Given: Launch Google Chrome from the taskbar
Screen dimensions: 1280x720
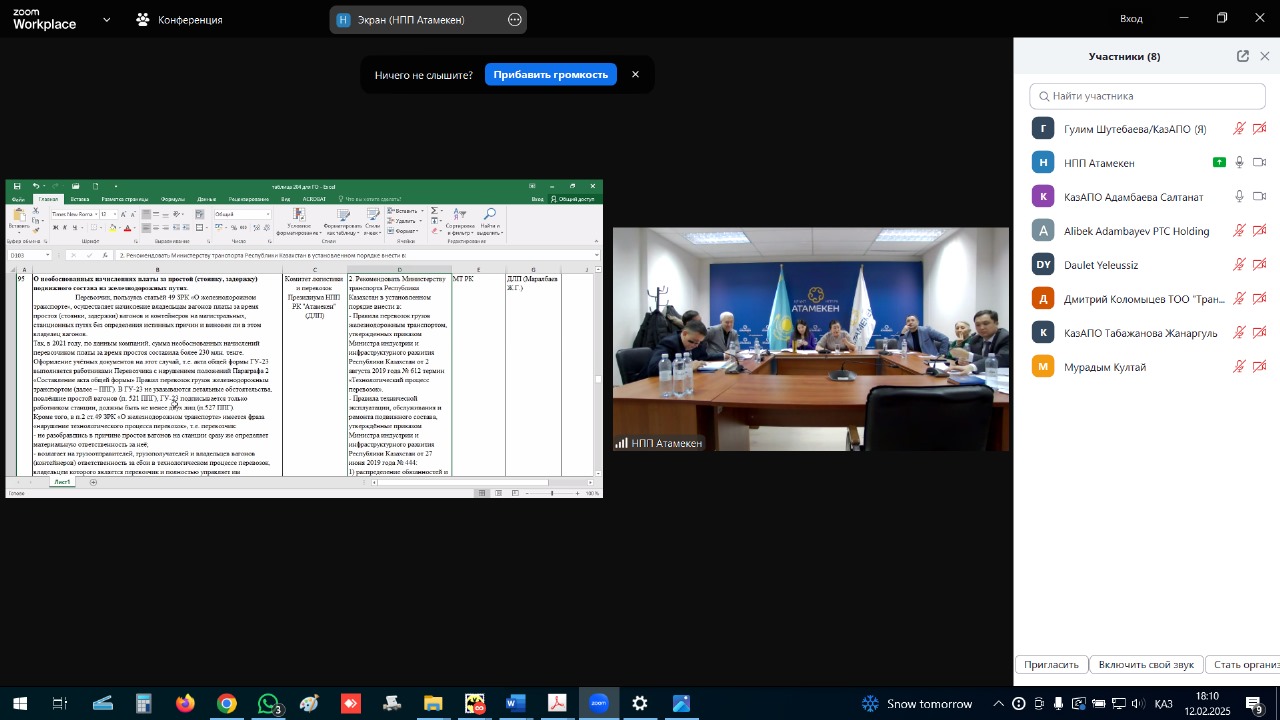Looking at the screenshot, I should tap(227, 704).
